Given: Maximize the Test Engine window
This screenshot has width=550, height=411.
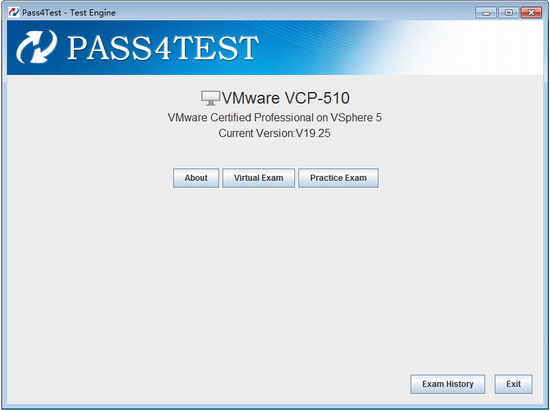Looking at the screenshot, I should pyautogui.click(x=509, y=13).
